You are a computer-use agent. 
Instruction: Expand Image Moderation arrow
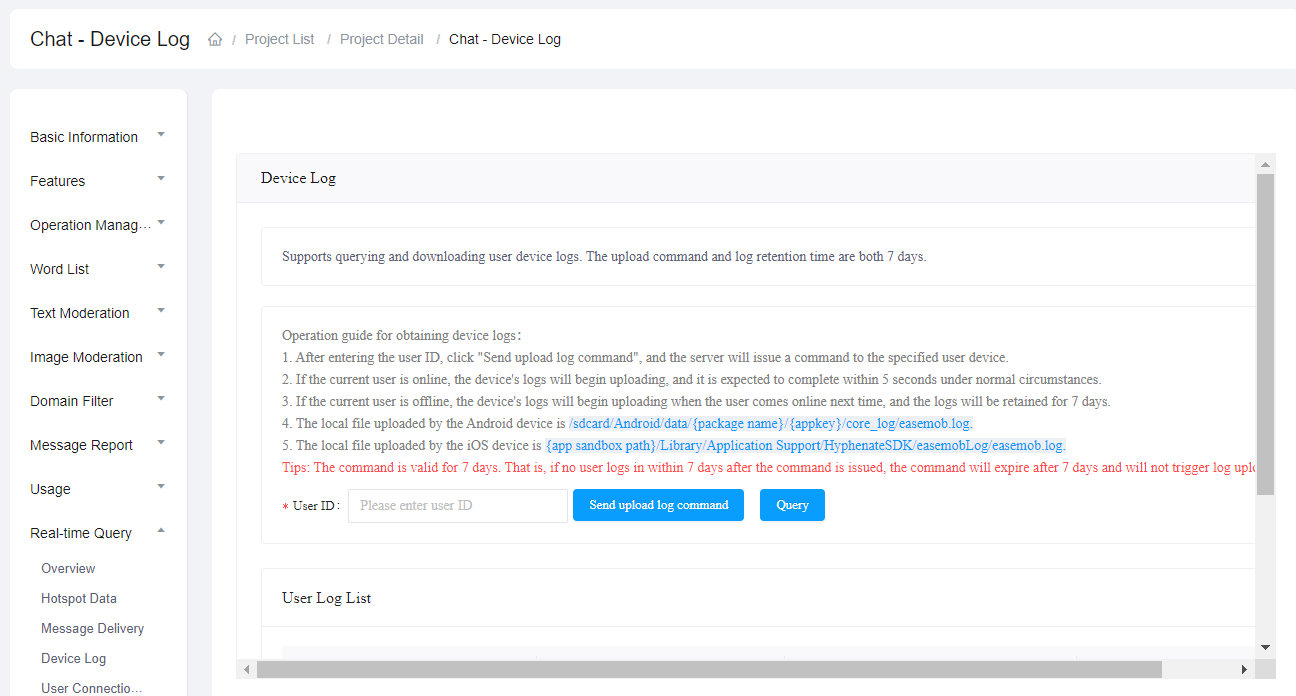(161, 354)
